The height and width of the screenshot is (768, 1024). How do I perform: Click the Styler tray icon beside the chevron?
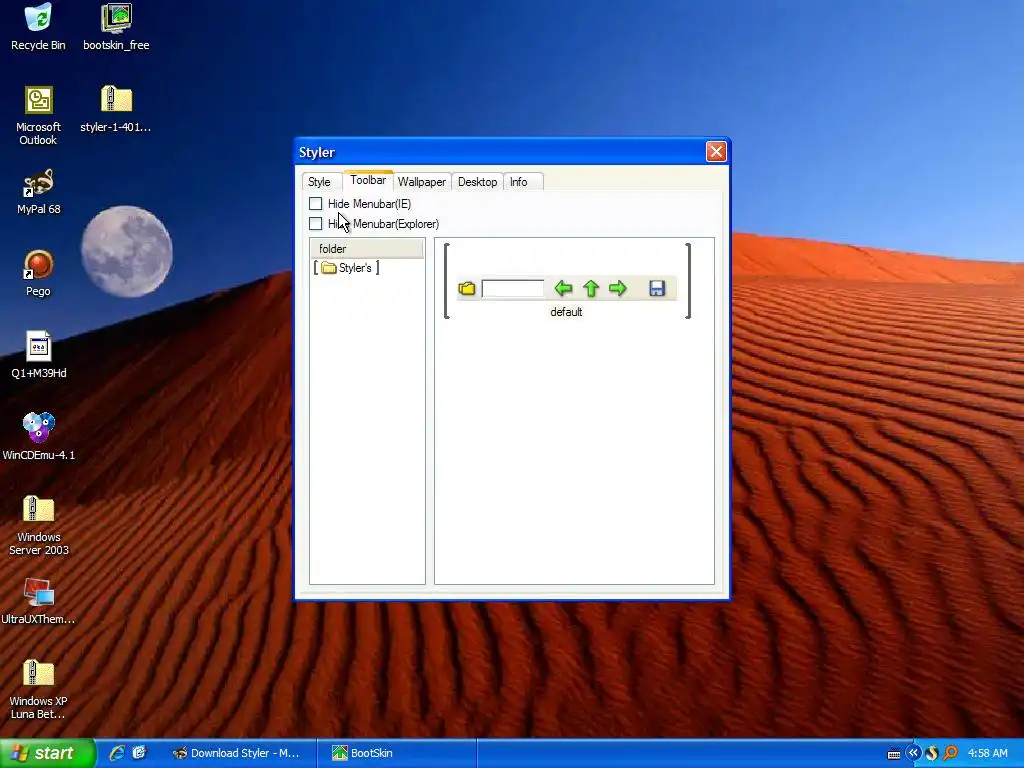point(932,753)
